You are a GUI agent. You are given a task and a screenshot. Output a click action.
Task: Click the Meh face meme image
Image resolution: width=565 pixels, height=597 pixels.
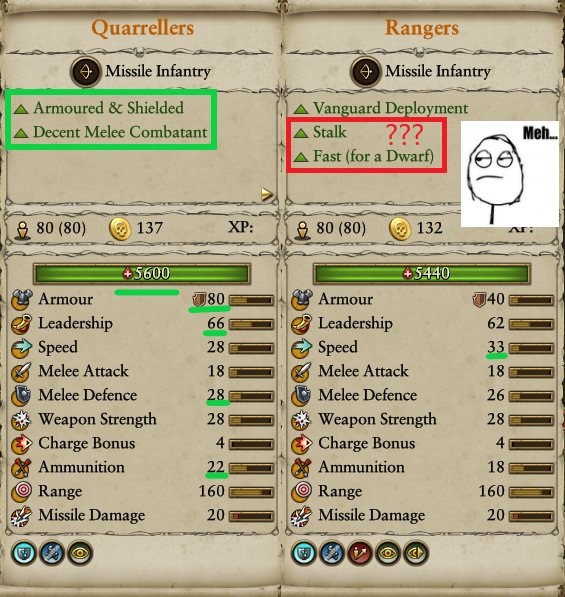click(510, 174)
